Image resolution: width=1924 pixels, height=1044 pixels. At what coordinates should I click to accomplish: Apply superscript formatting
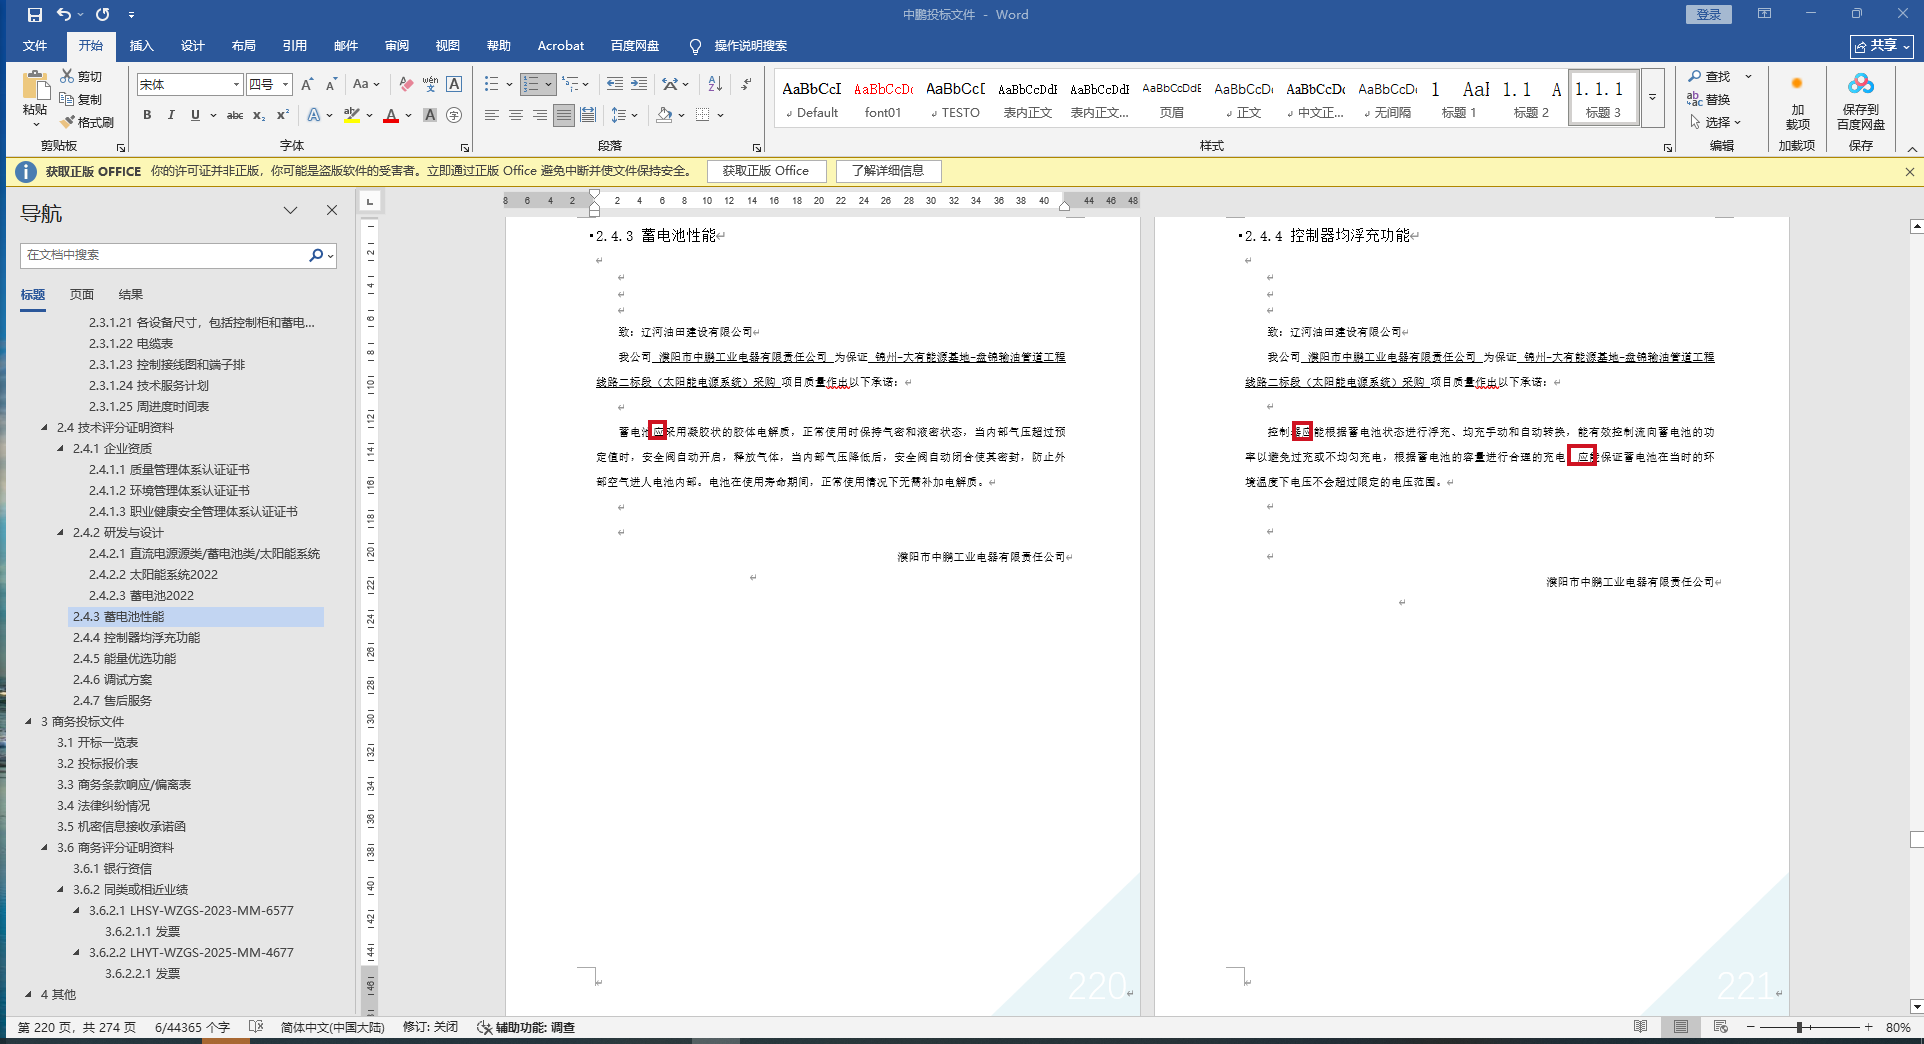pos(283,115)
